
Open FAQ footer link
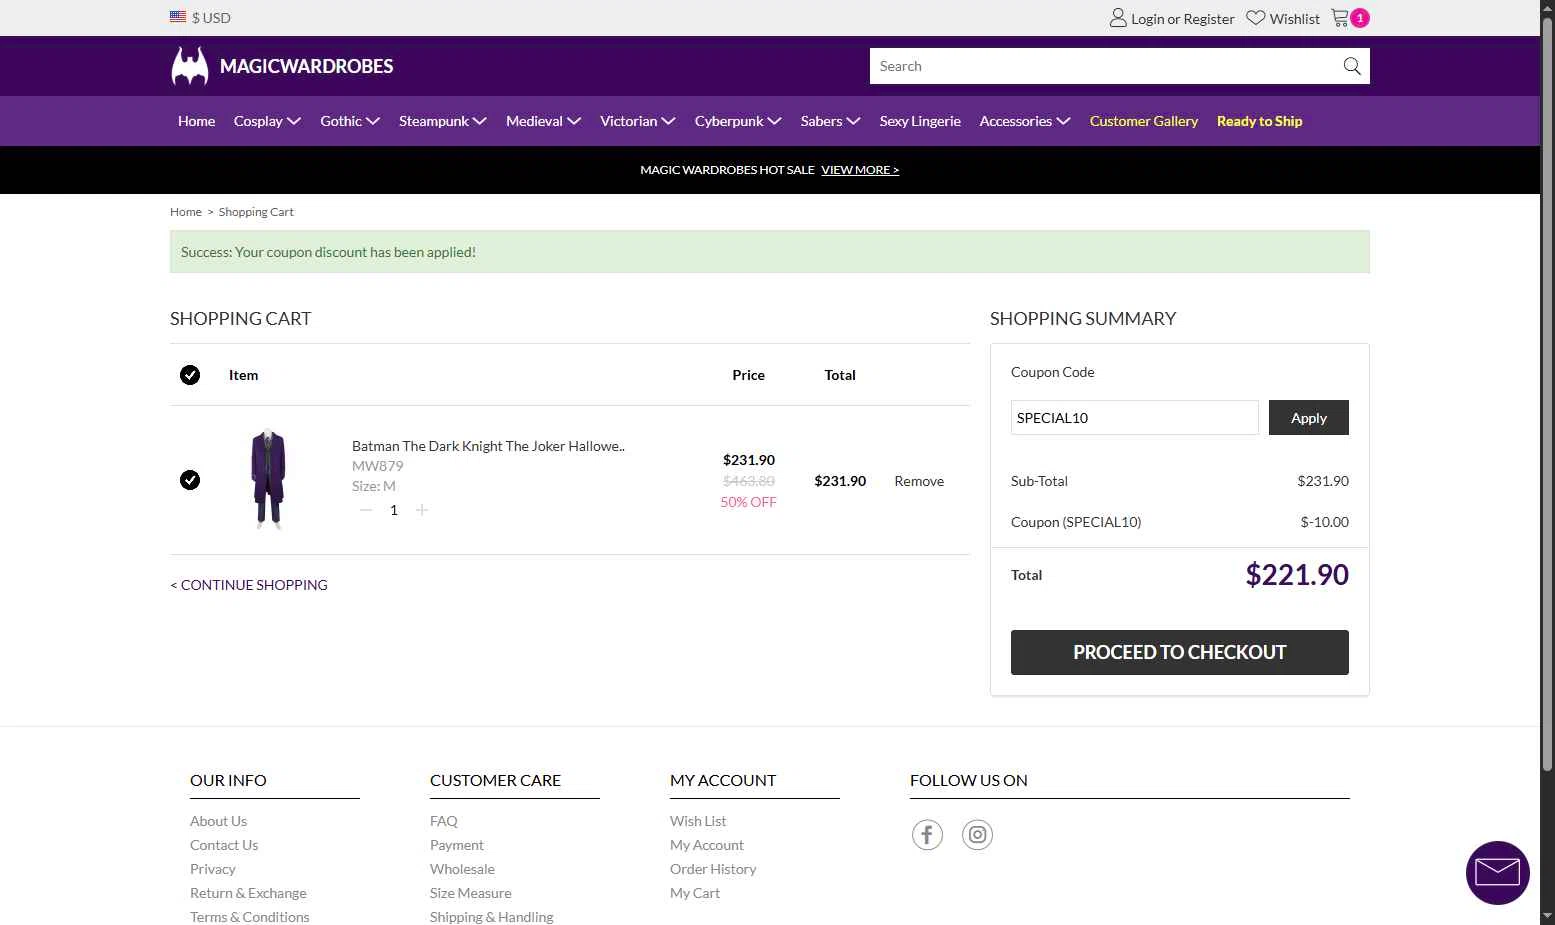point(444,821)
